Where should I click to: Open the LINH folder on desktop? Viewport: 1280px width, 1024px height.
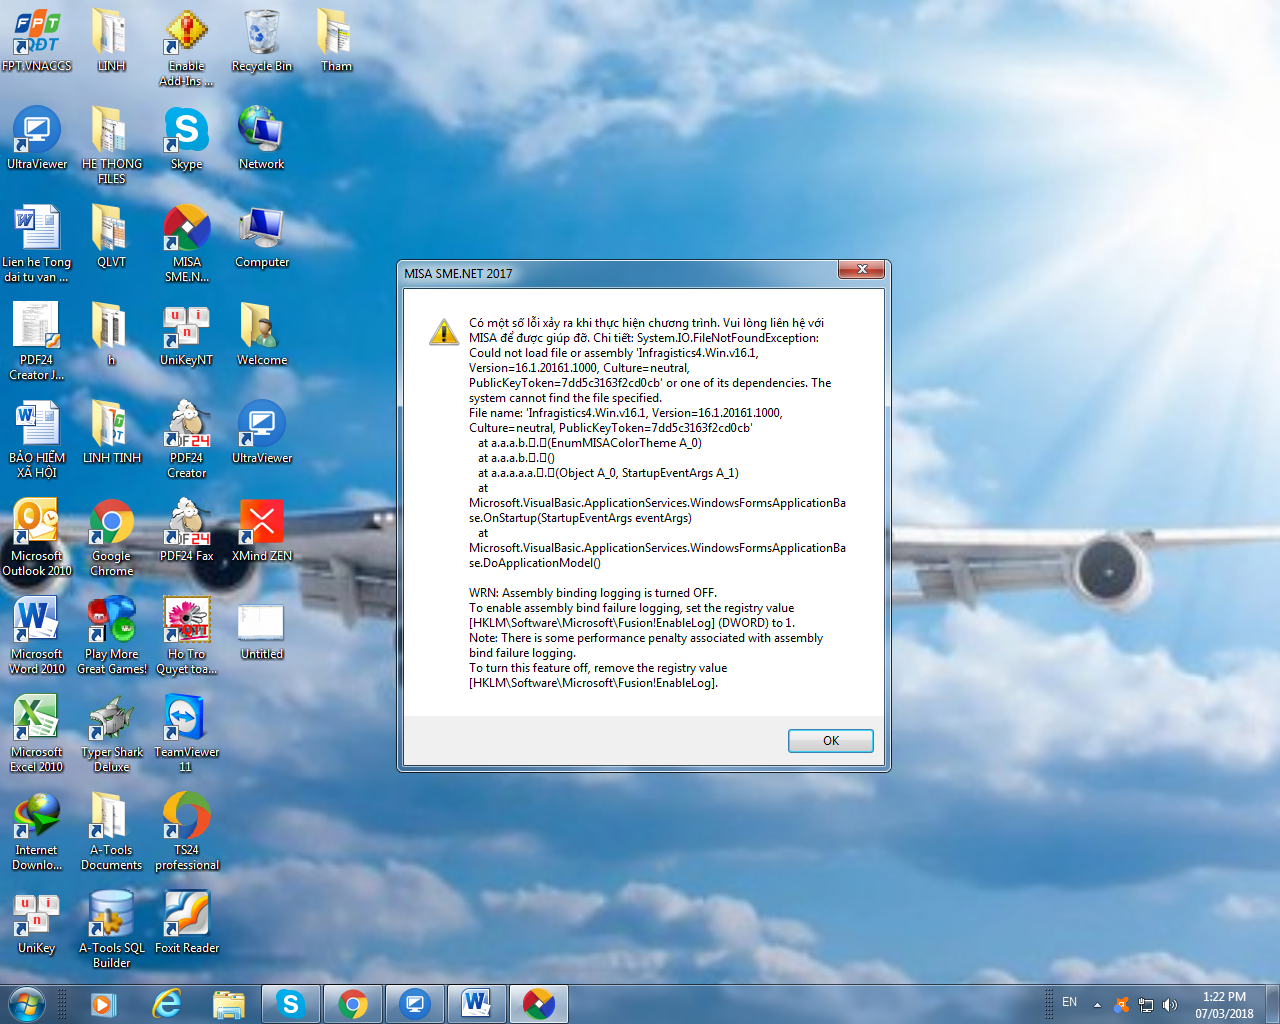111,40
